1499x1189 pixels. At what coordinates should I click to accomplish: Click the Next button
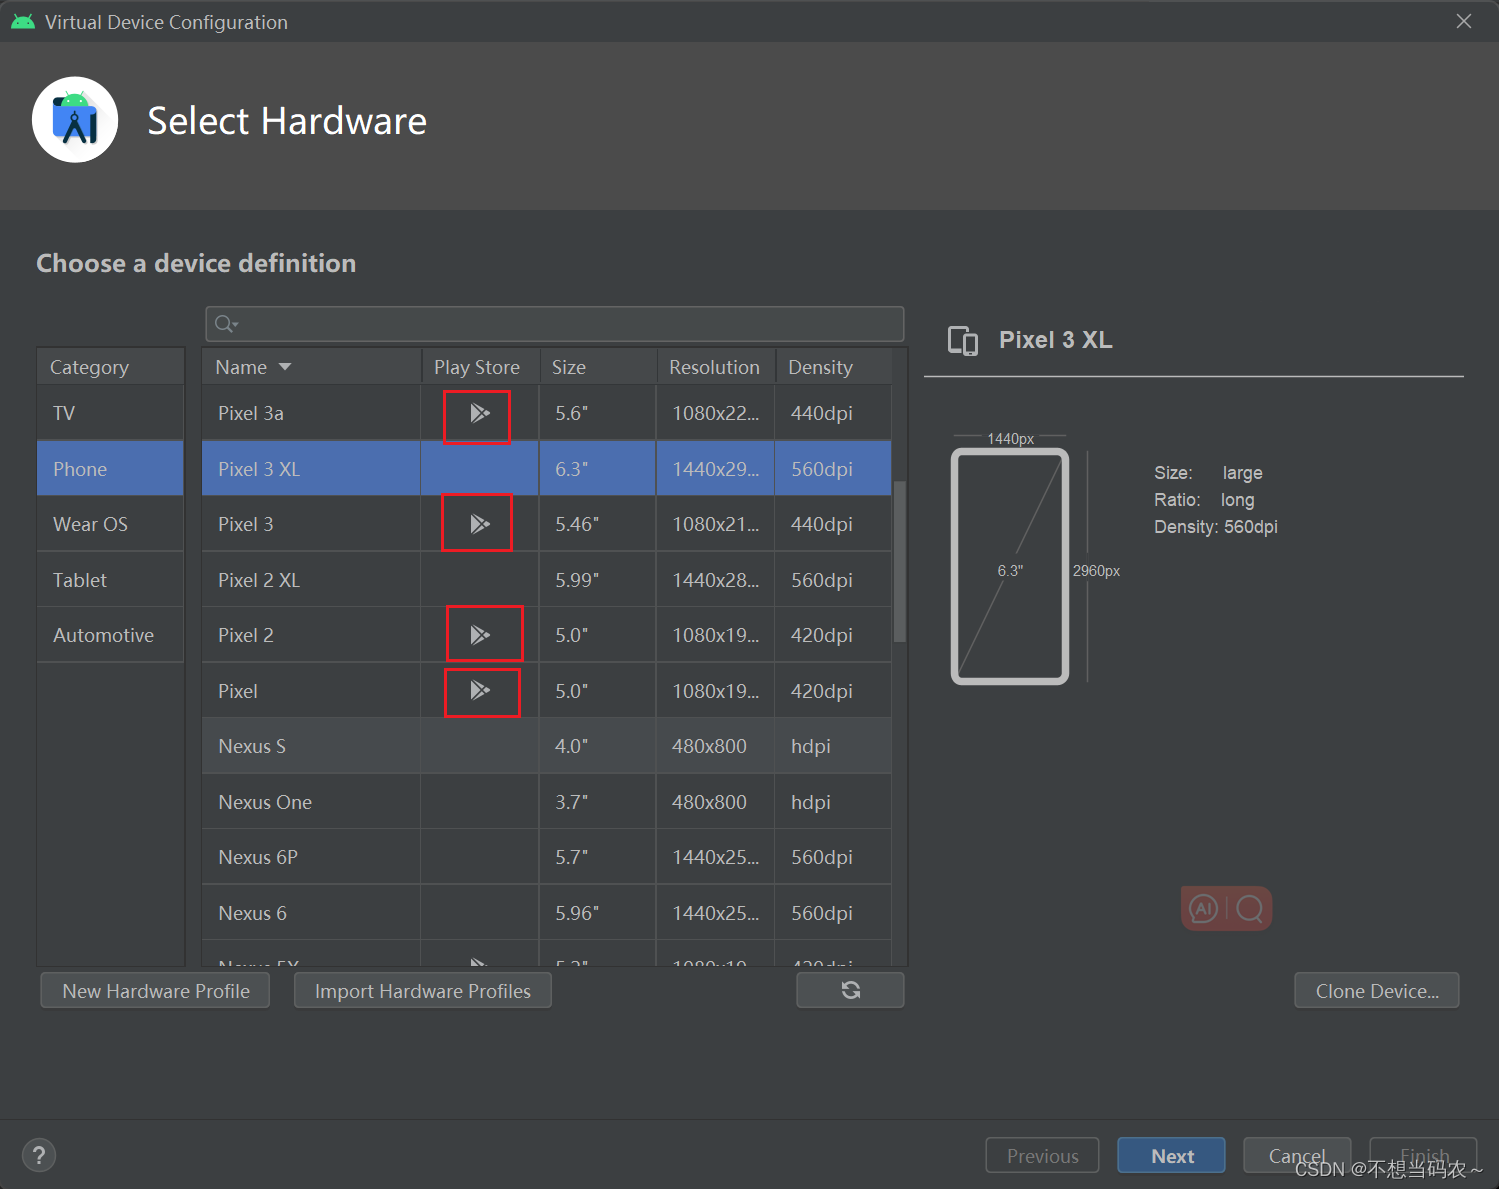[1171, 1155]
